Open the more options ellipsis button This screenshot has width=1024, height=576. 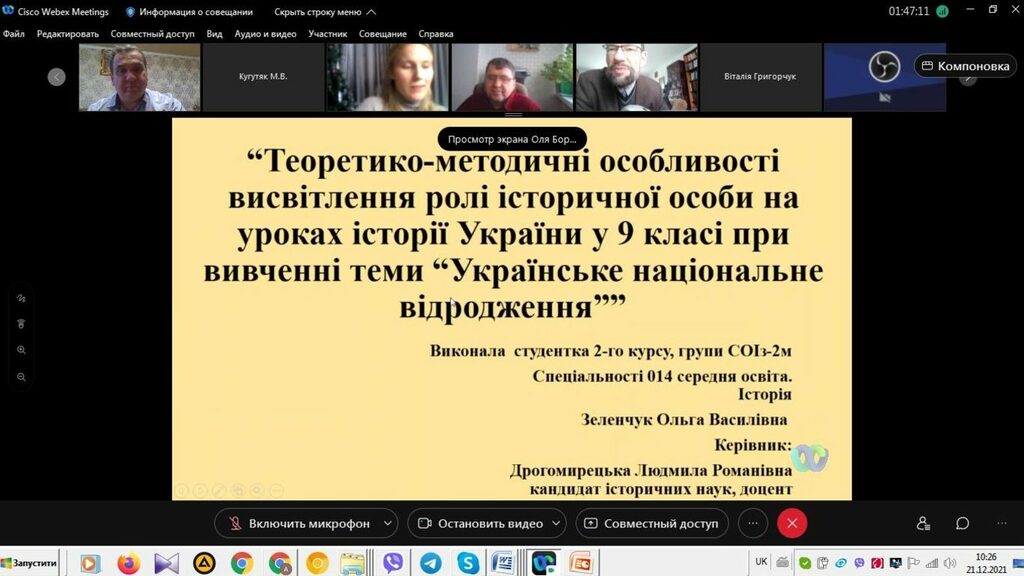[x=753, y=523]
